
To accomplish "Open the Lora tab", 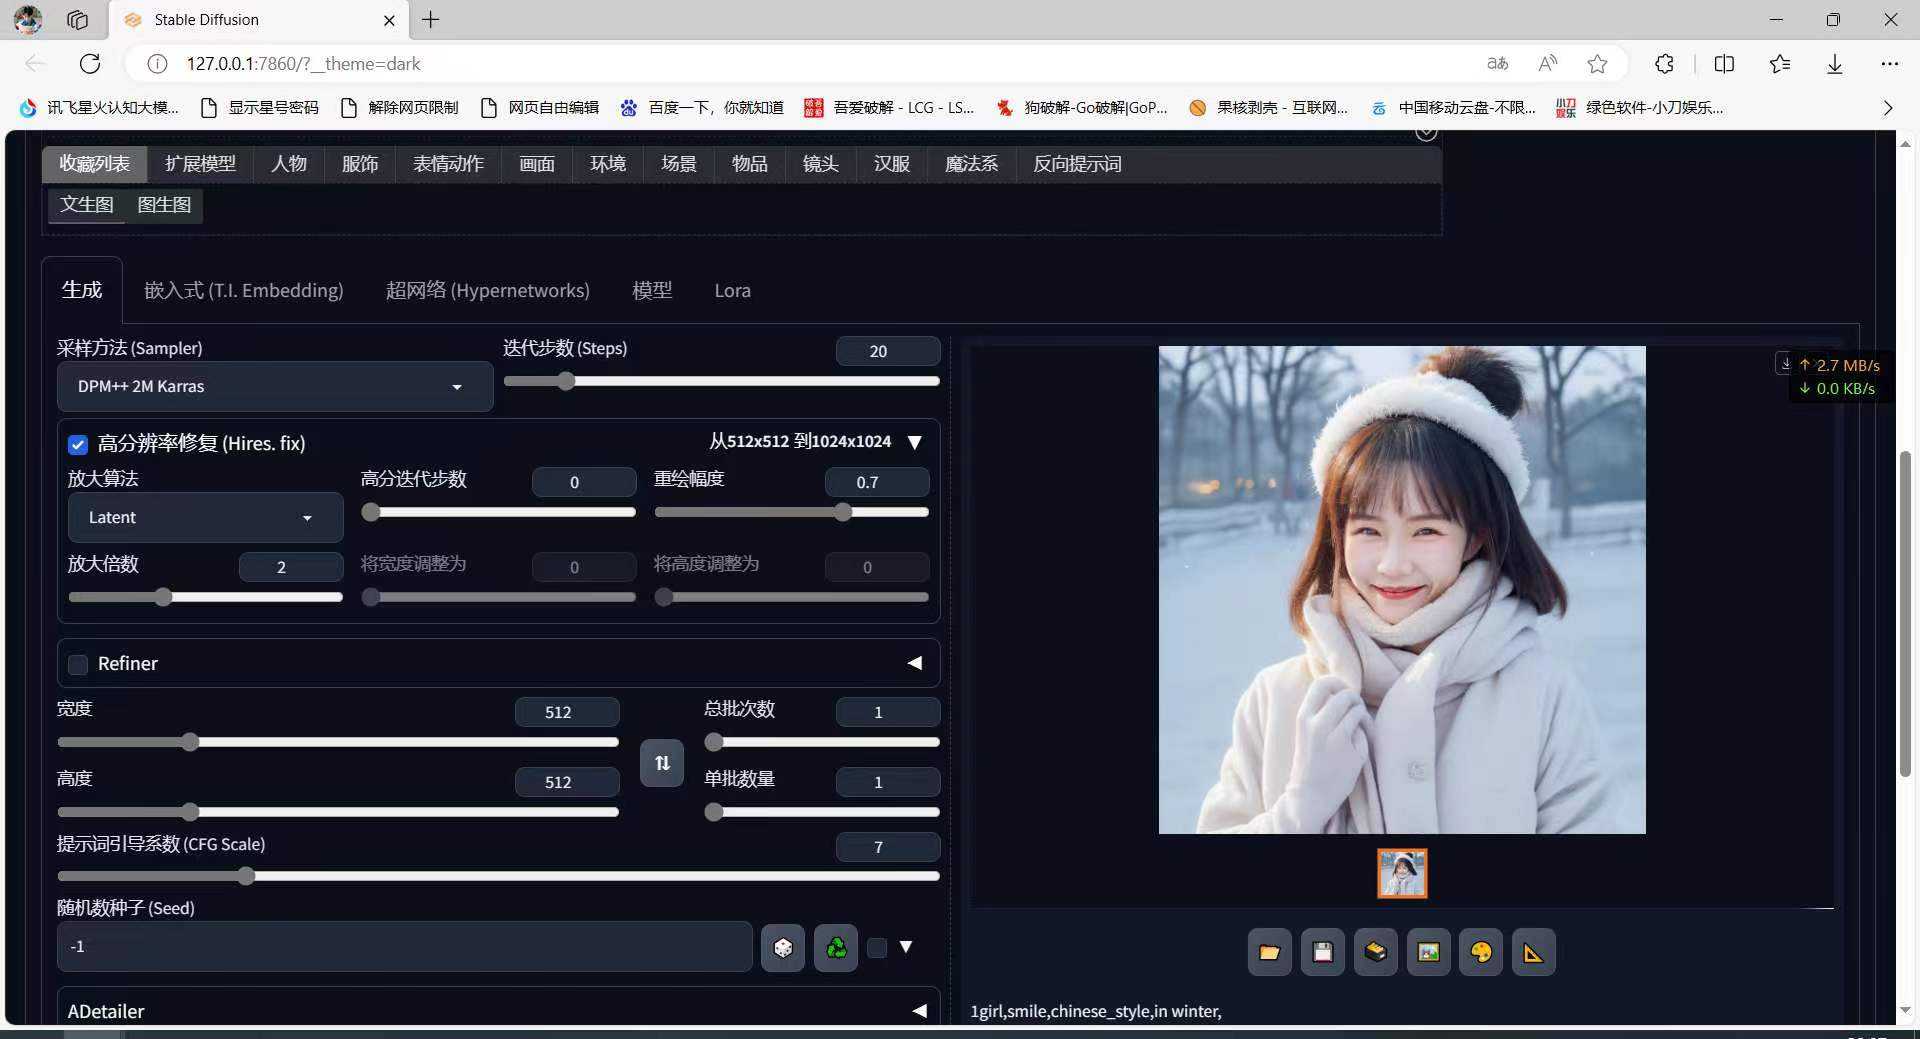I will 732,290.
